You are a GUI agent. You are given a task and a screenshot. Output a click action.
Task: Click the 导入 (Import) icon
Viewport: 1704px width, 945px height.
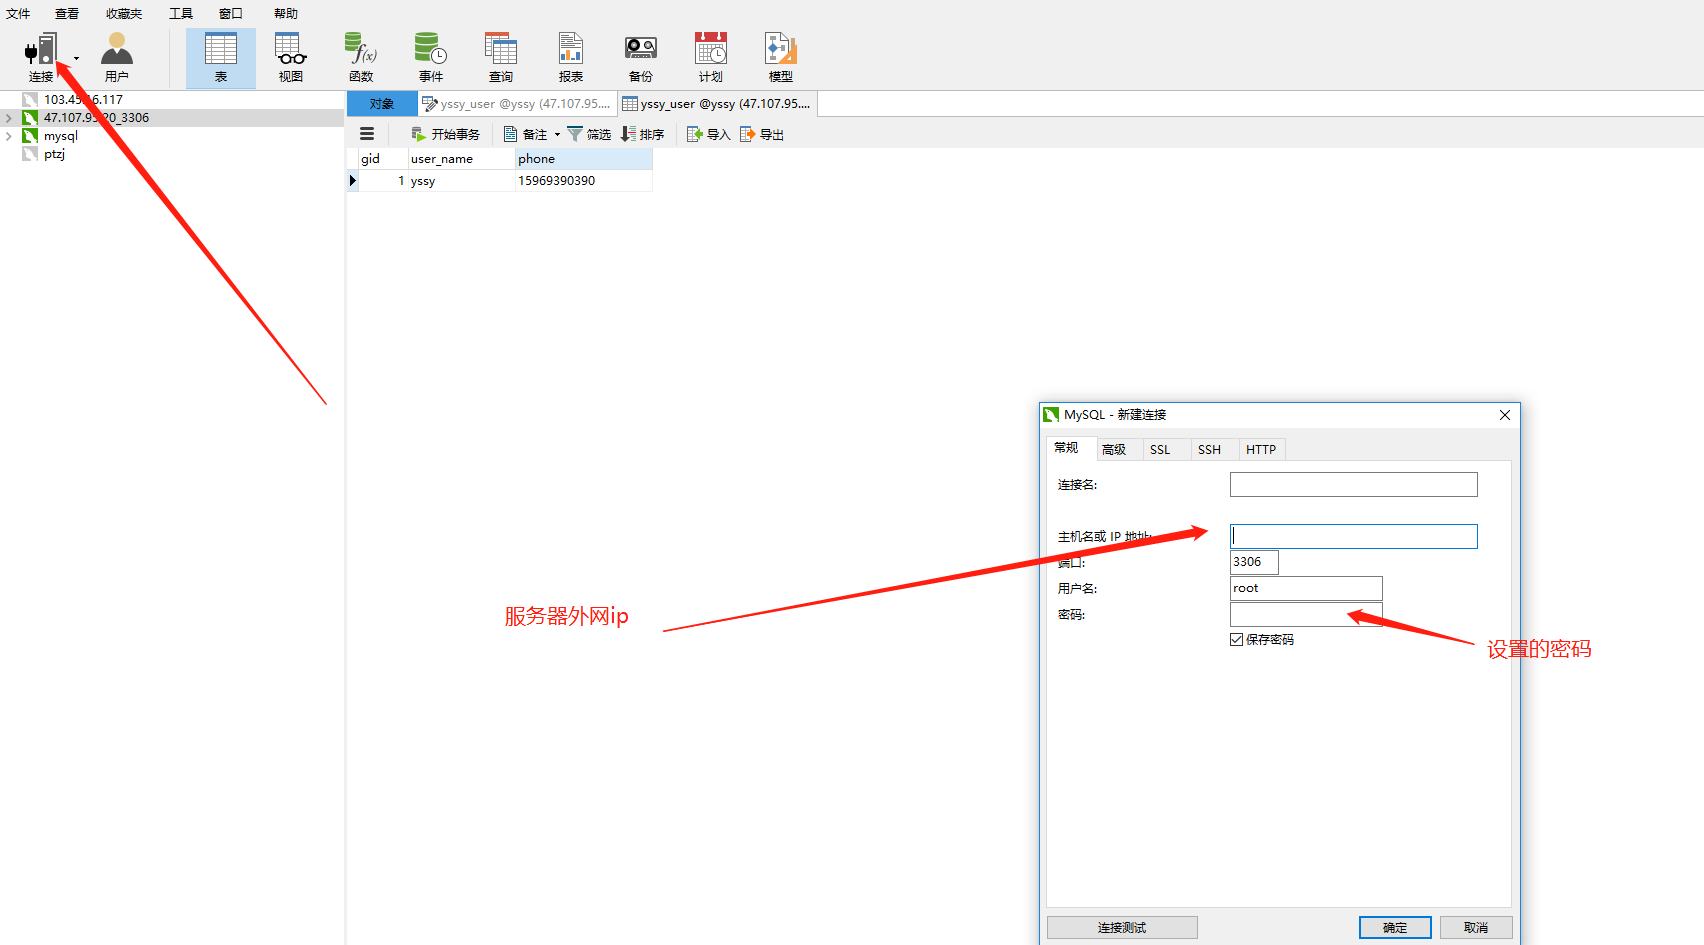point(709,134)
